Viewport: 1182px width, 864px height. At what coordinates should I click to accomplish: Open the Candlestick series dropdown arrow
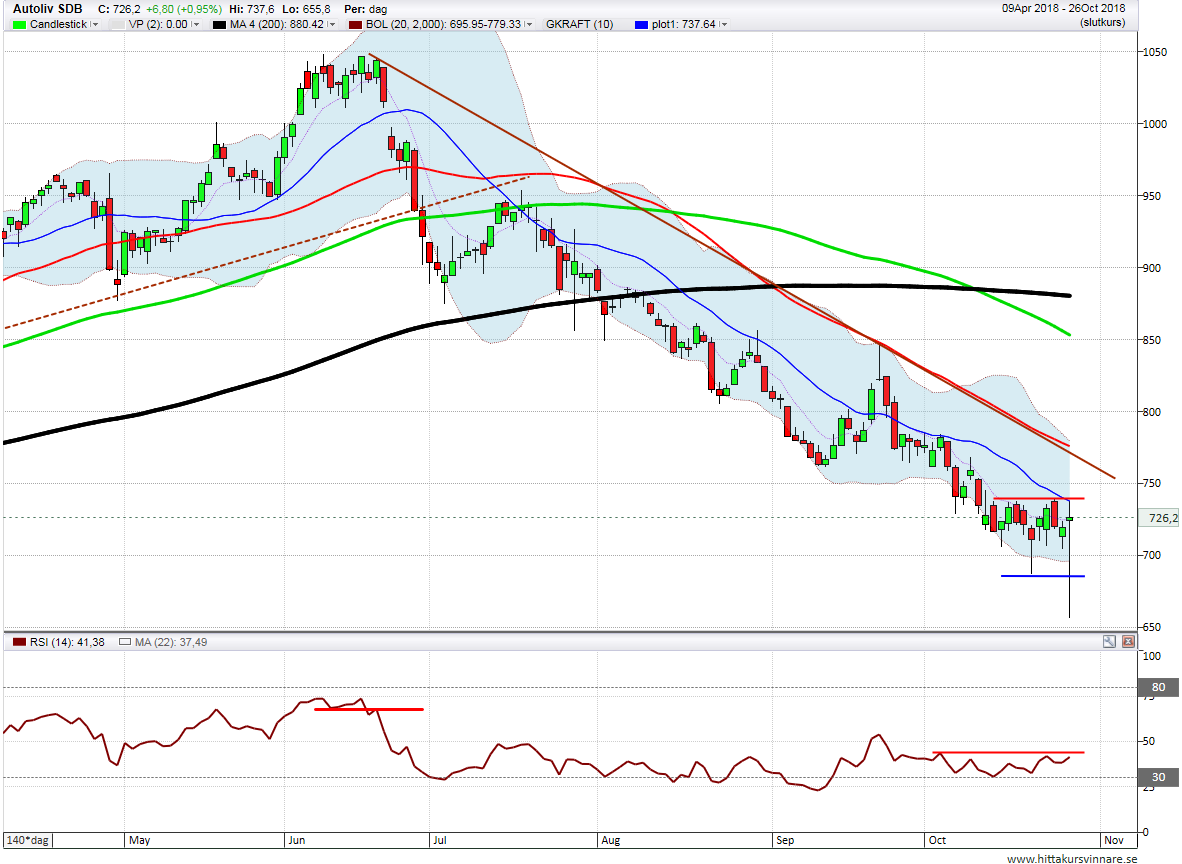point(94,24)
